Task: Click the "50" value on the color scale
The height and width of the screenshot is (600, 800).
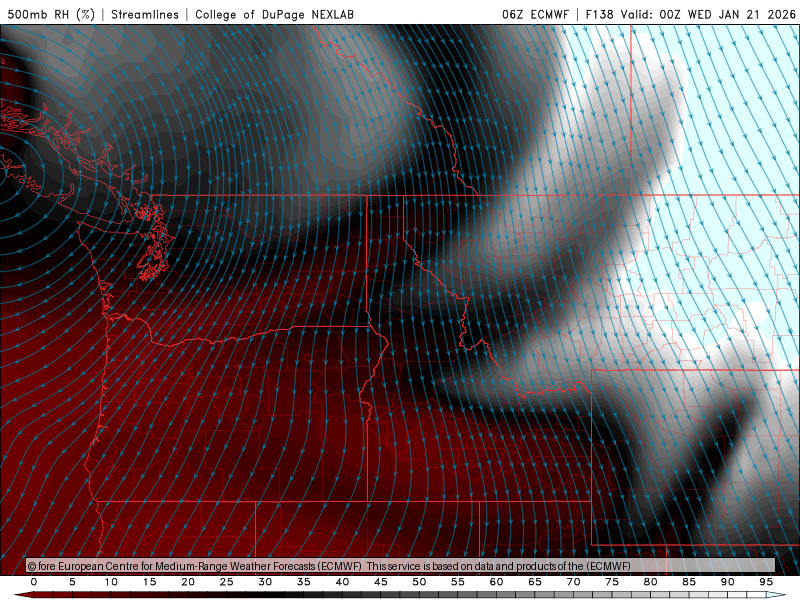Action: coord(419,582)
